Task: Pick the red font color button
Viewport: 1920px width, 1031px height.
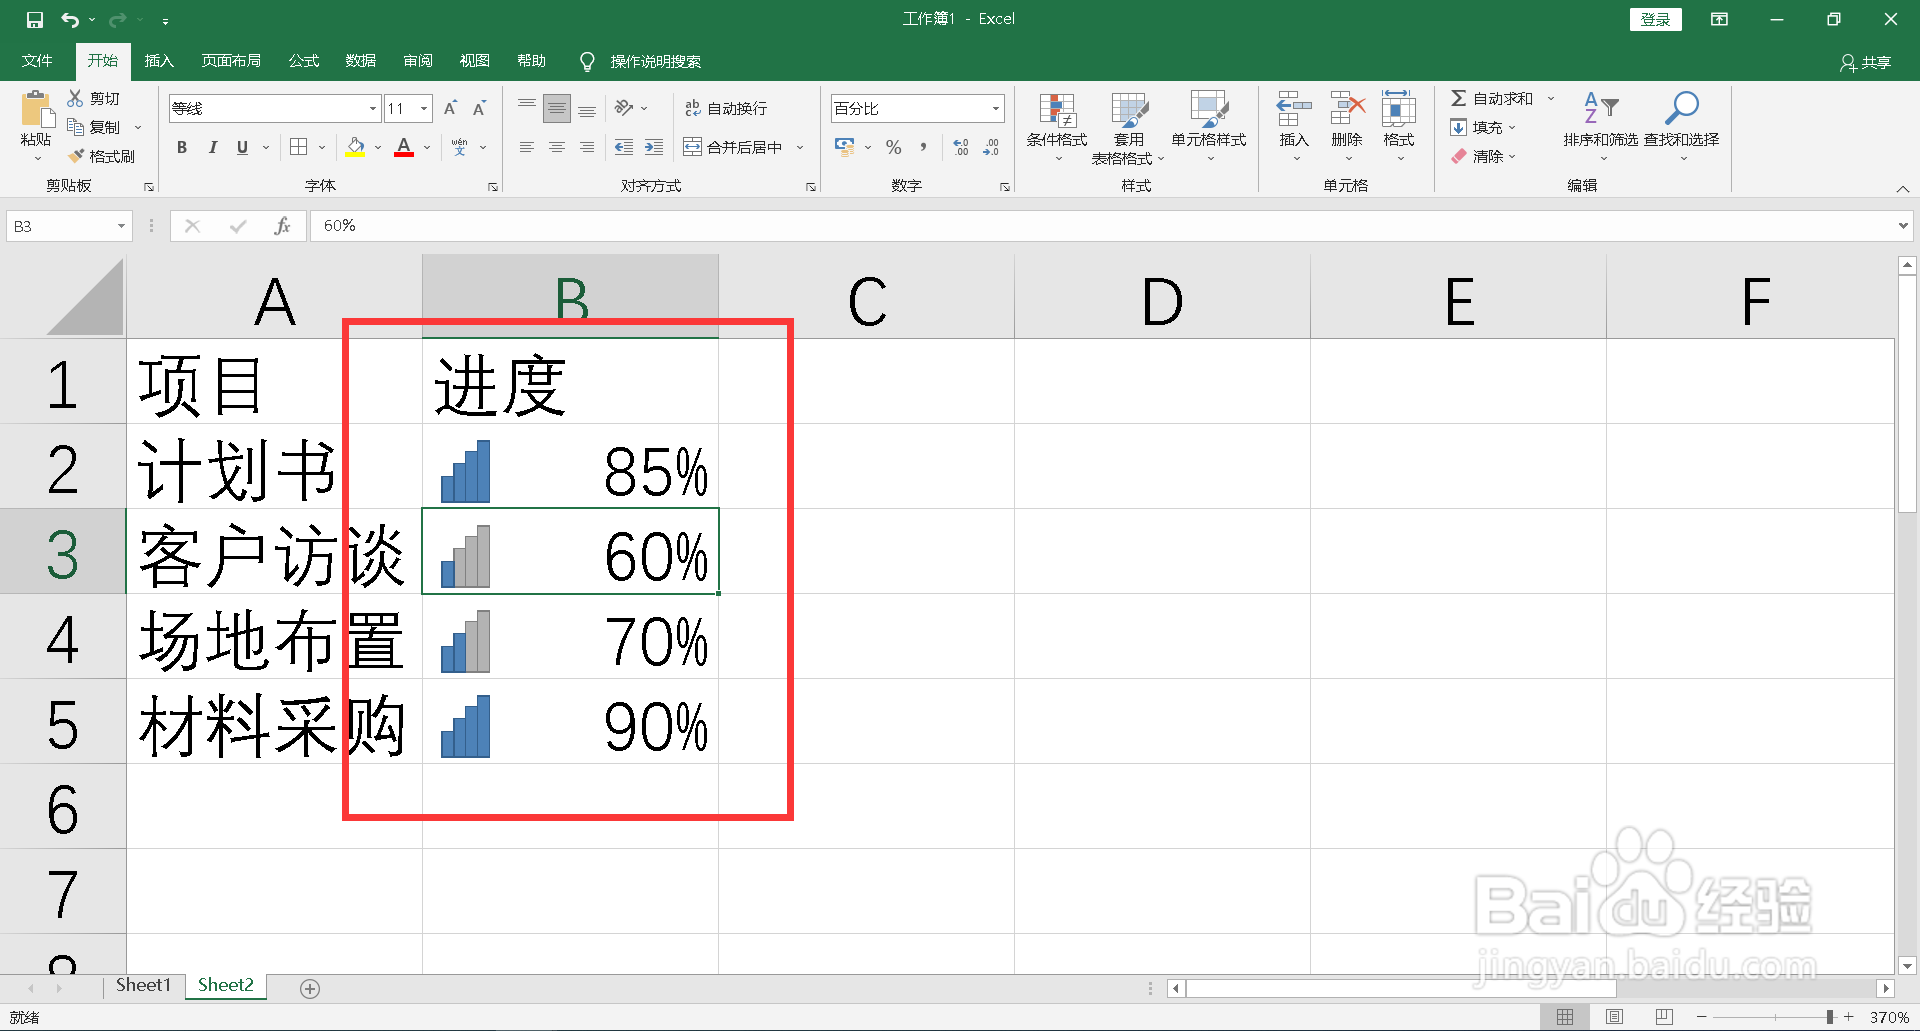Action: (404, 147)
